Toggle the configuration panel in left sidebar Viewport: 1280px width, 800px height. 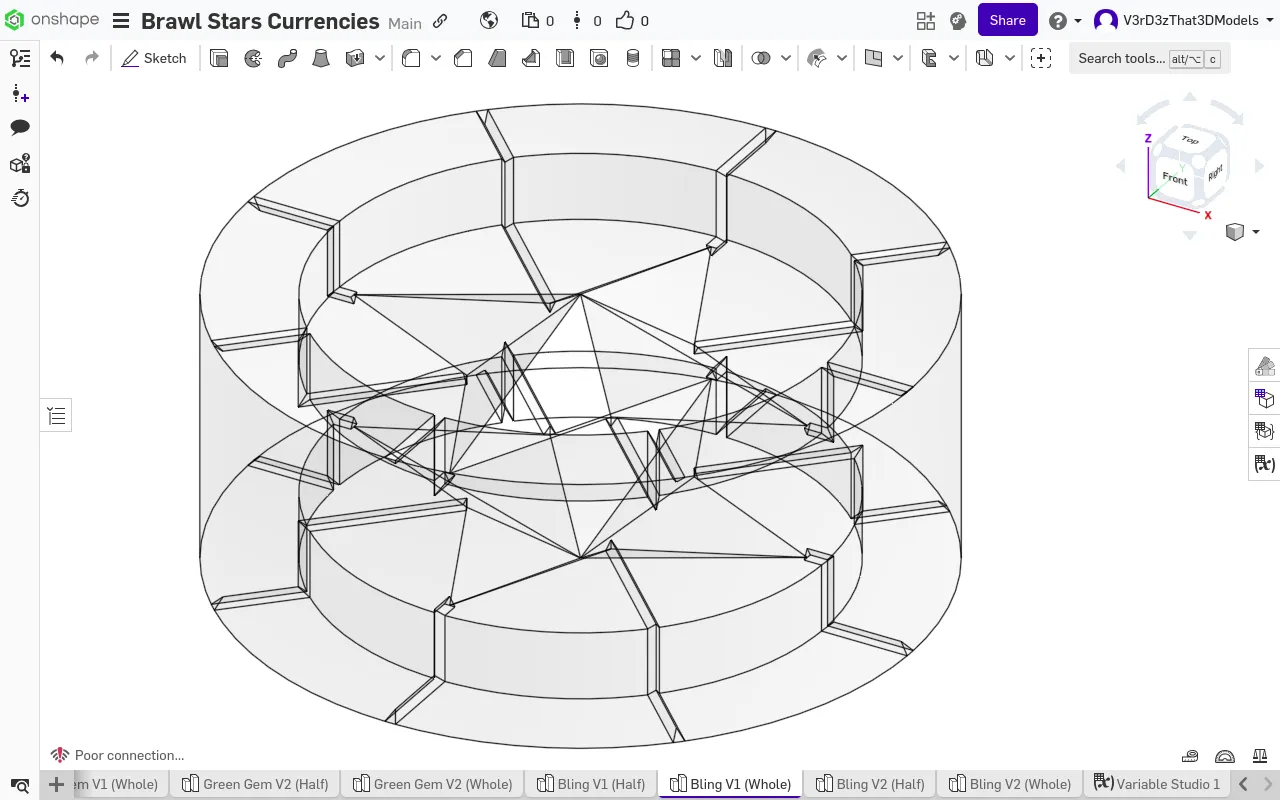click(20, 163)
